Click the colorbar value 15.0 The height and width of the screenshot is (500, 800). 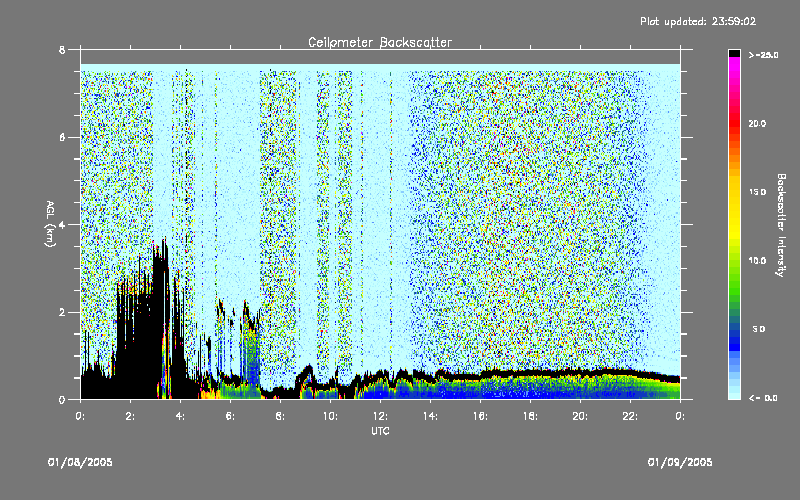(757, 192)
